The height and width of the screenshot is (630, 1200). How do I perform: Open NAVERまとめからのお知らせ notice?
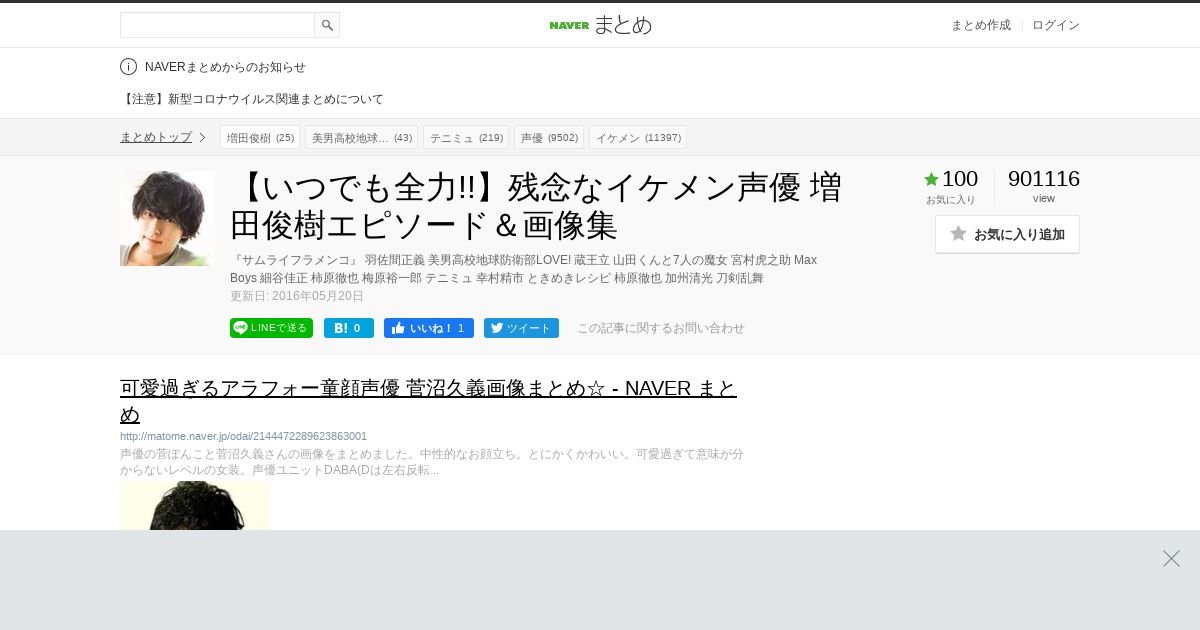click(x=225, y=67)
